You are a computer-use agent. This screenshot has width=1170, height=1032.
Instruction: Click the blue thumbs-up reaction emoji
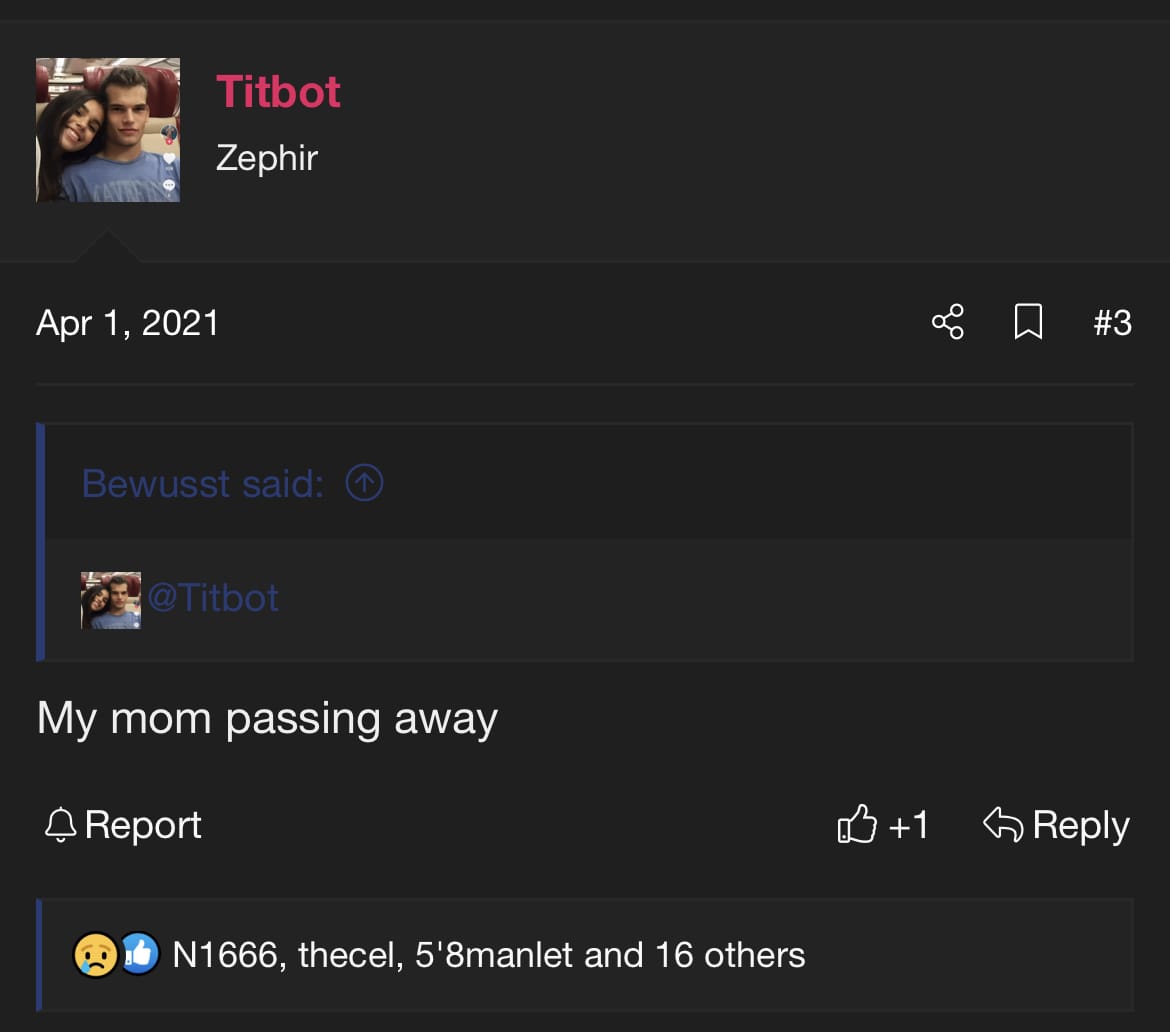pyautogui.click(x=140, y=955)
